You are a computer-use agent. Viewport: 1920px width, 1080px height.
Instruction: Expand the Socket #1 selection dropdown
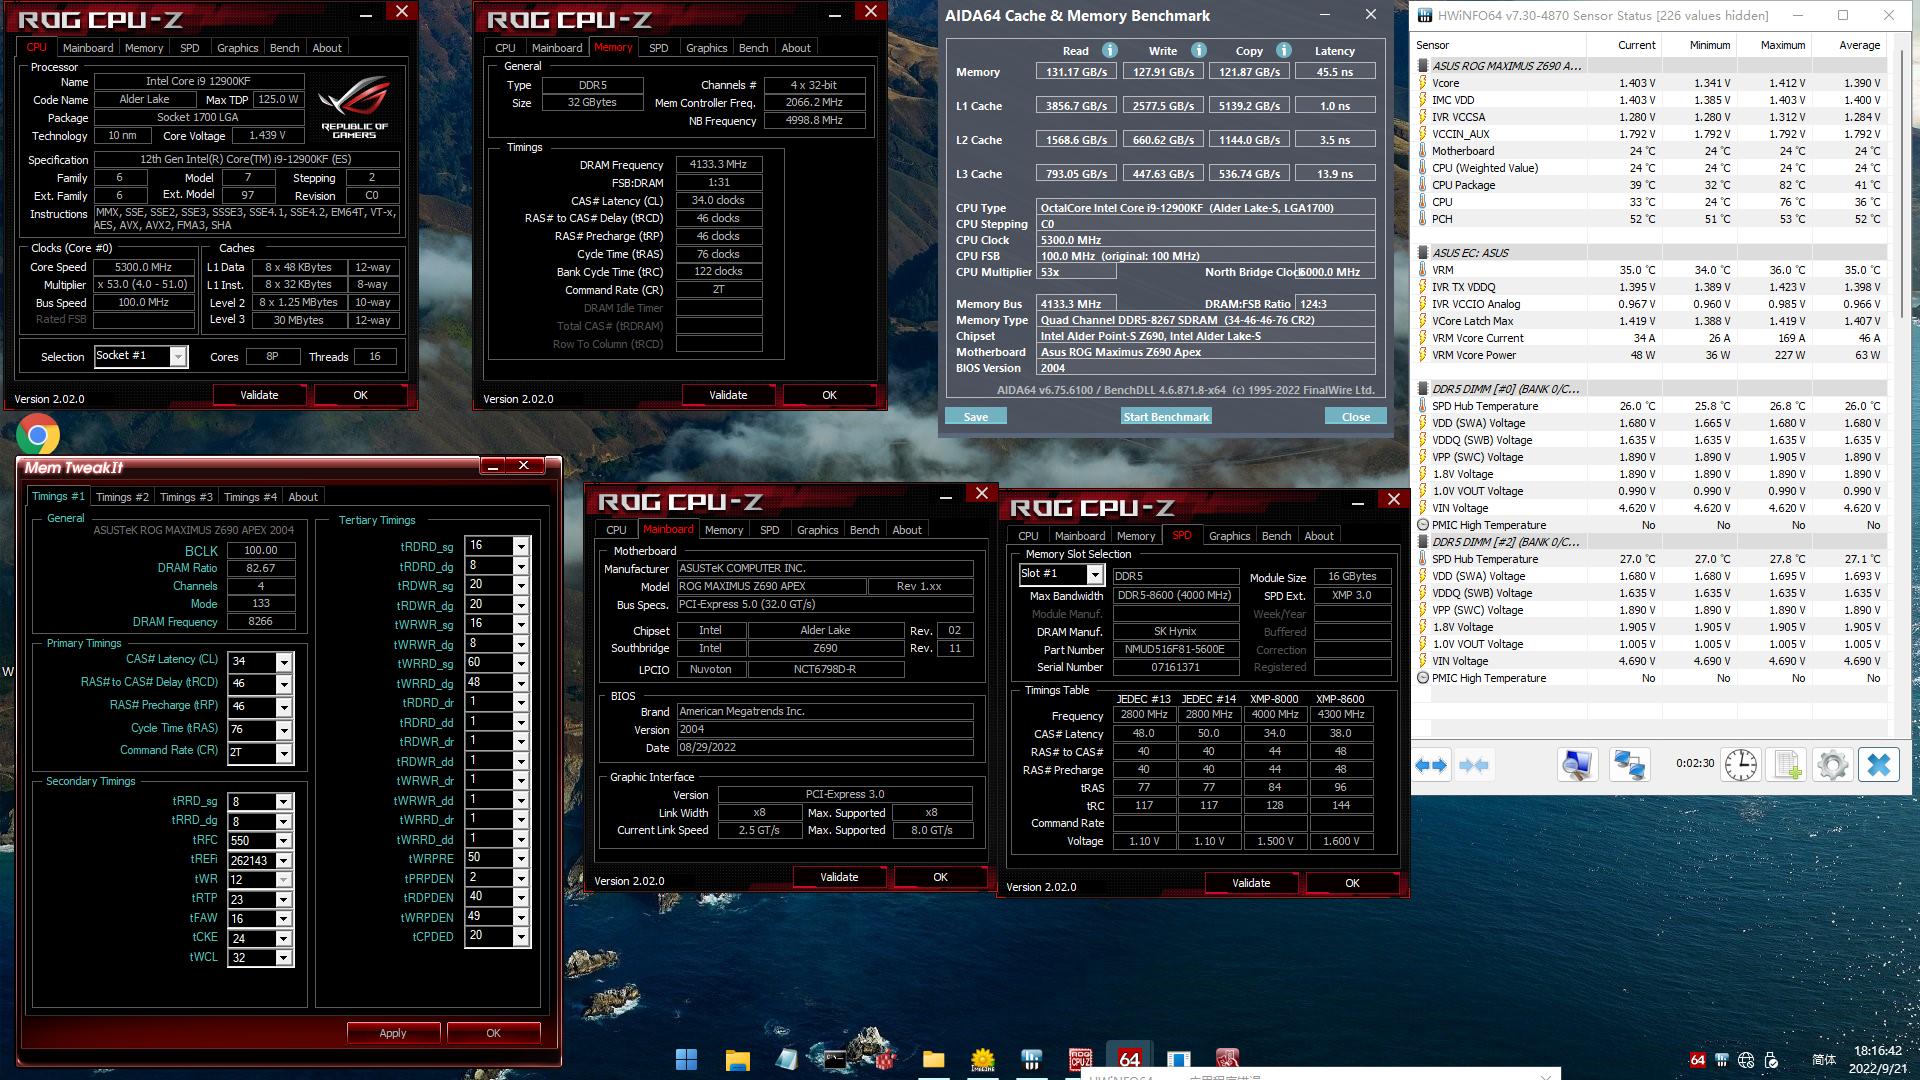click(x=178, y=357)
